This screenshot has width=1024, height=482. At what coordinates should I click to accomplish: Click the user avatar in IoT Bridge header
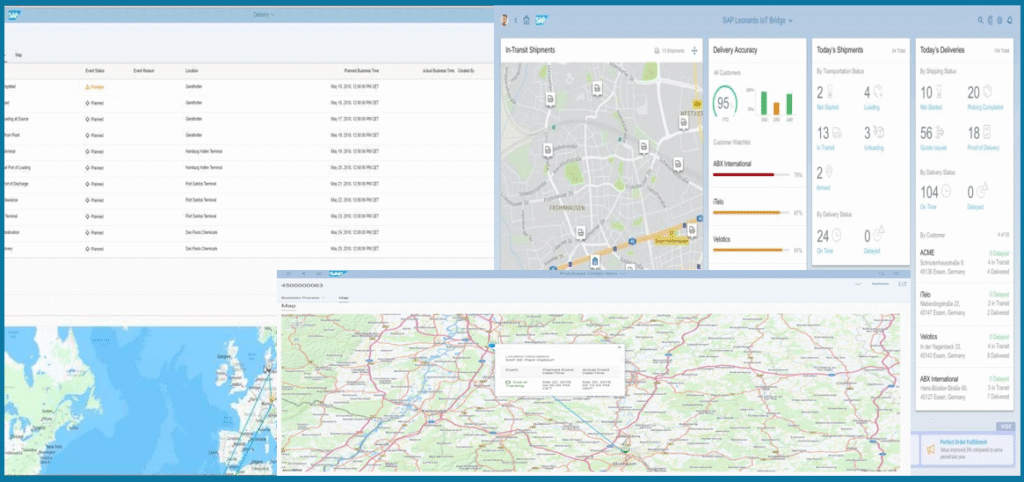(505, 20)
